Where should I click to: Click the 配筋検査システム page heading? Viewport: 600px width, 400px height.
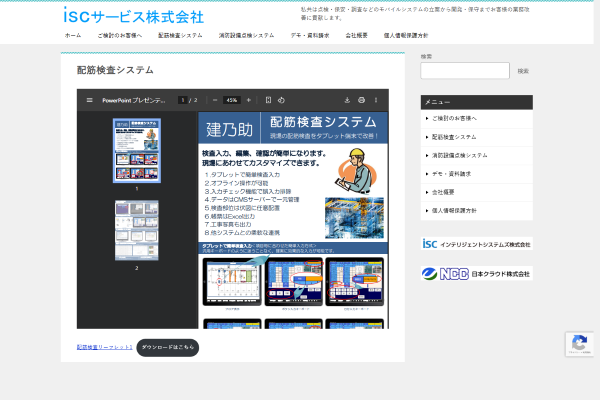115,70
